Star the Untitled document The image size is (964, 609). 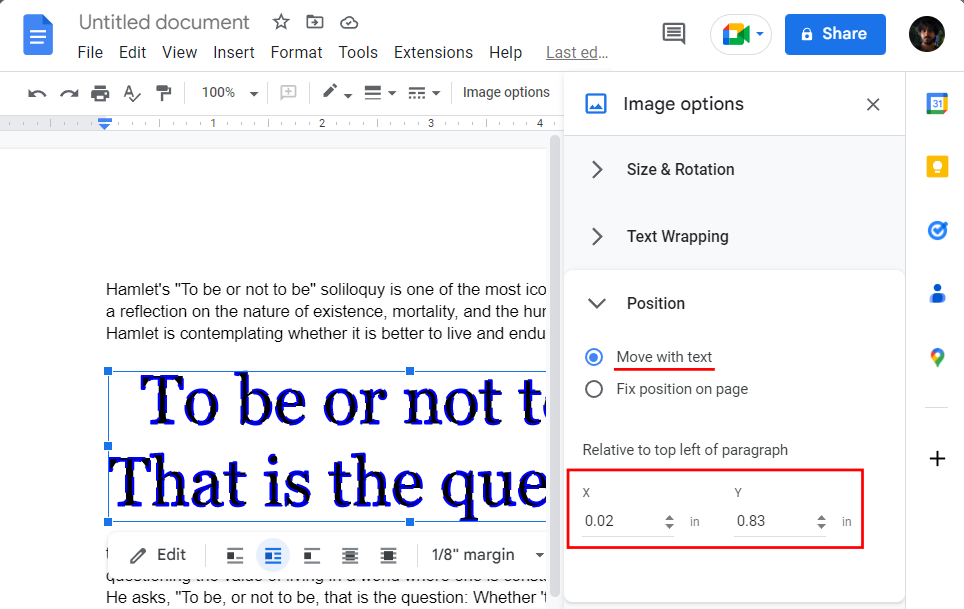(x=281, y=22)
